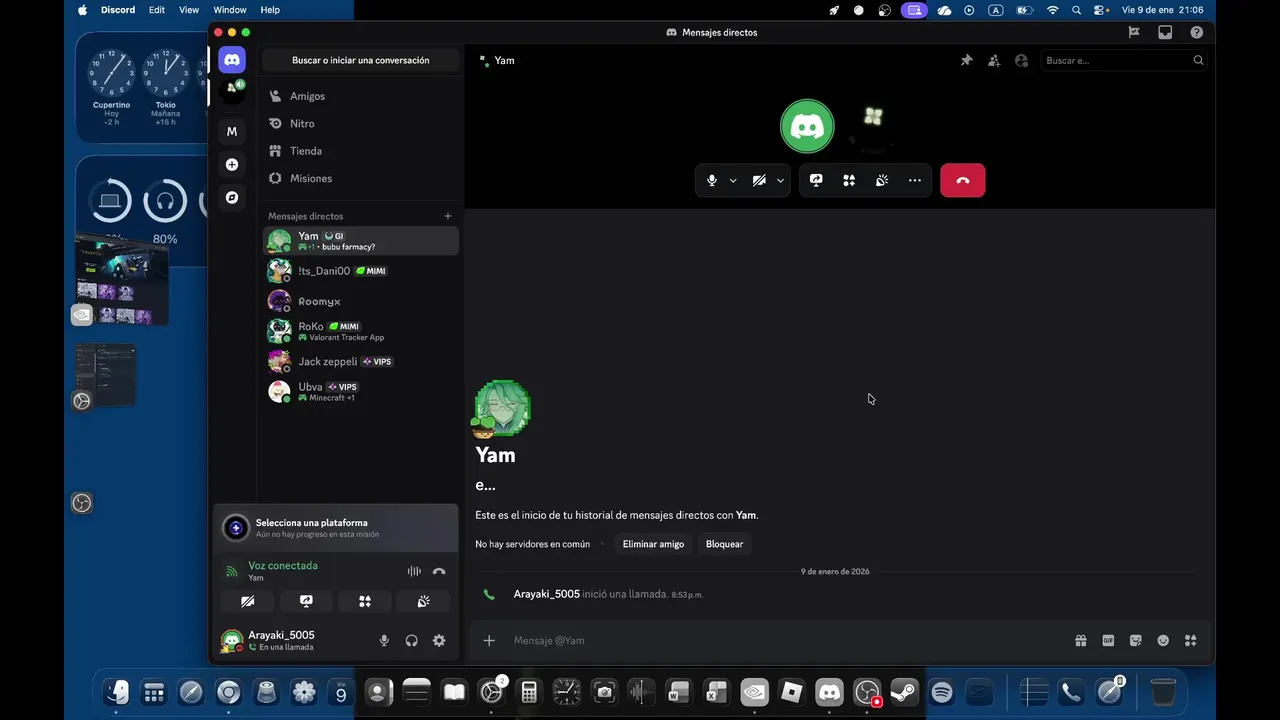This screenshot has height=720, width=1280.
Task: Deafen with the headphones icon
Action: (x=411, y=641)
